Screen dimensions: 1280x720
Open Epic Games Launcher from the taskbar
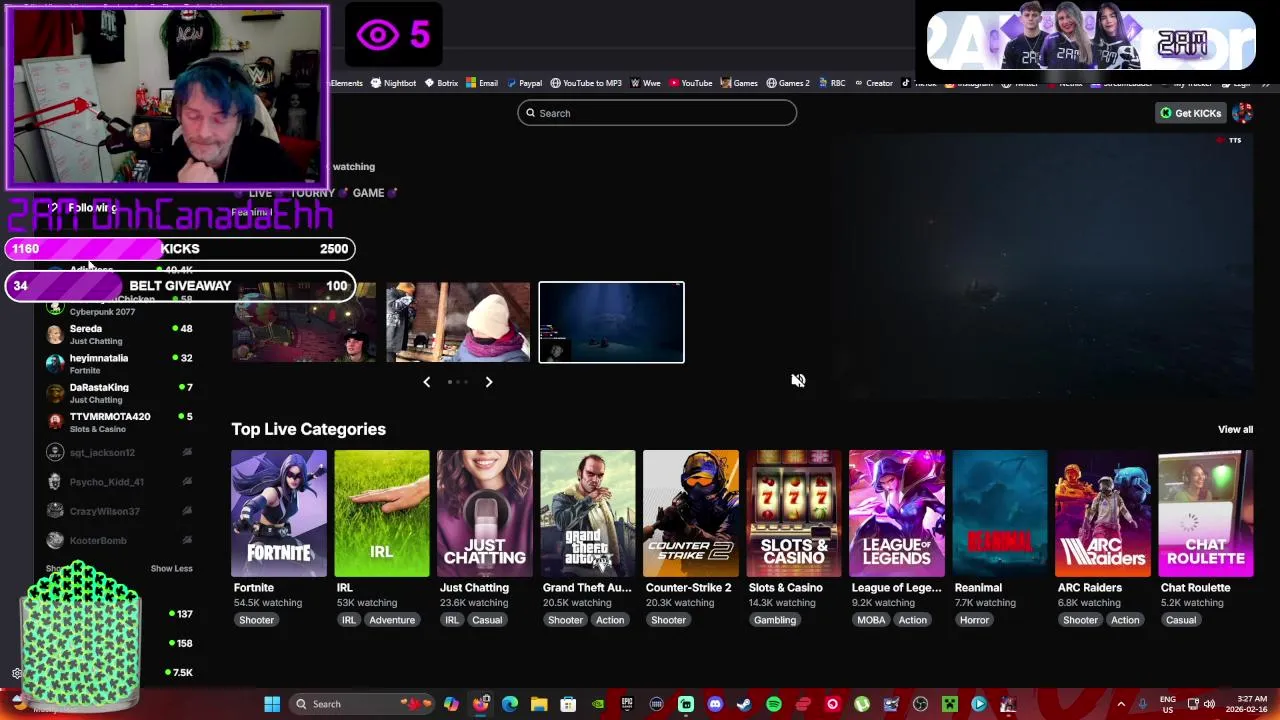coord(627,704)
